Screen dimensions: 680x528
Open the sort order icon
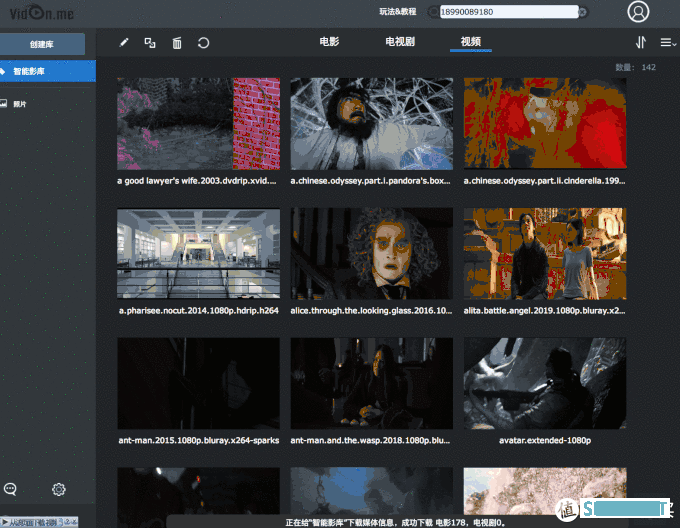point(641,42)
